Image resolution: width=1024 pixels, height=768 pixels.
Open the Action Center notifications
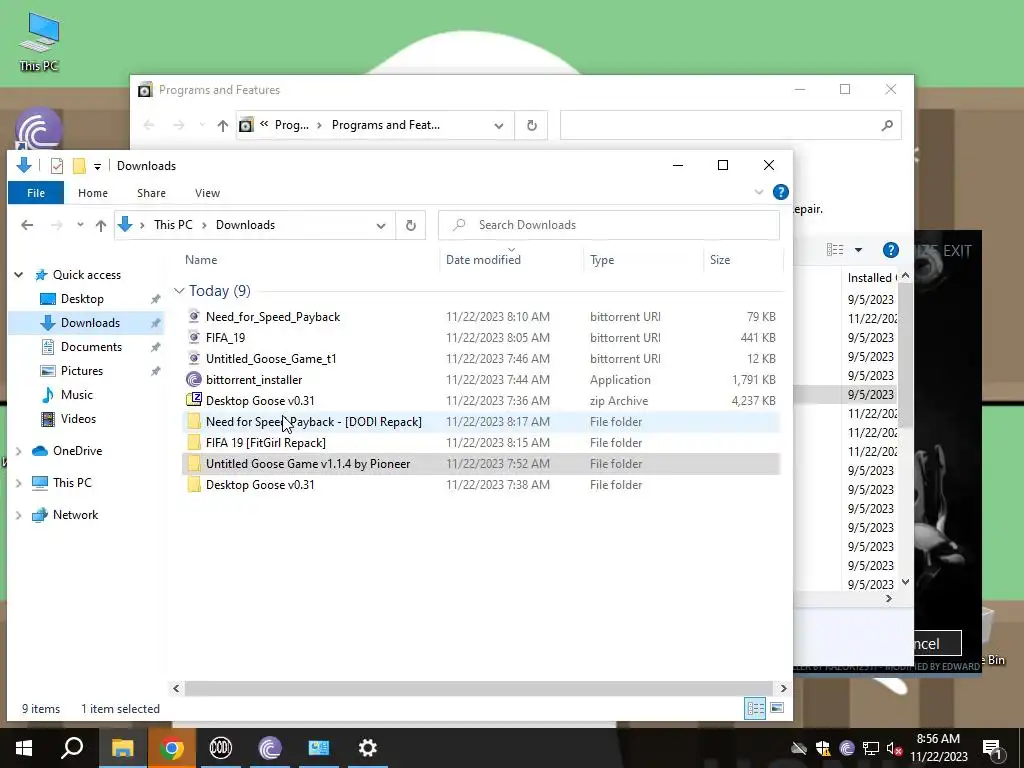coord(992,748)
